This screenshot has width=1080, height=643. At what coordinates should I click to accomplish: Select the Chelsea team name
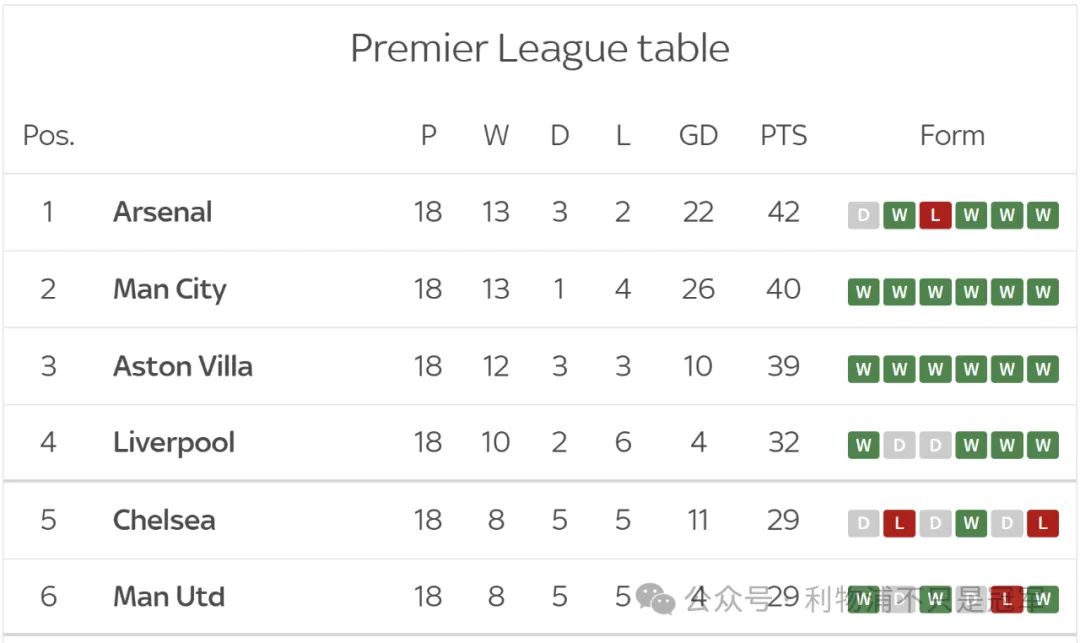163,520
